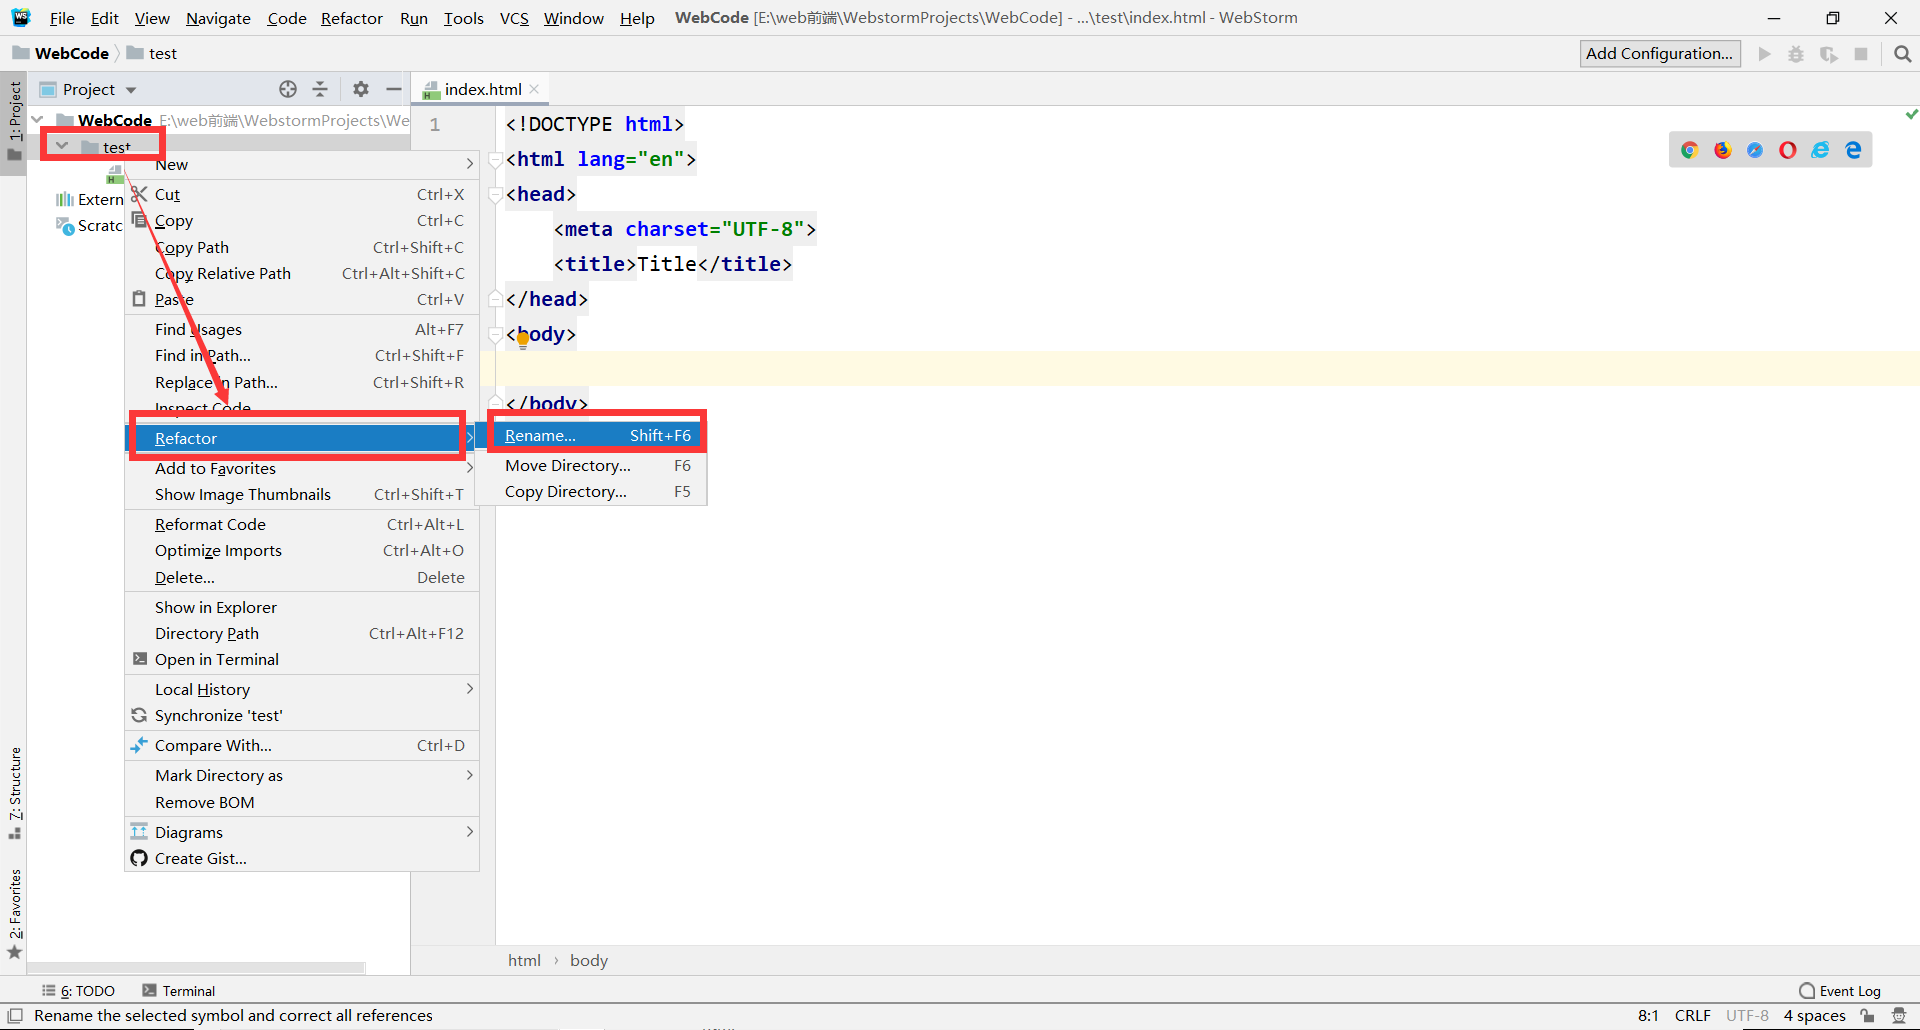Click UTF-8 encoding in status bar
The height and width of the screenshot is (1030, 1920).
pyautogui.click(x=1747, y=1016)
